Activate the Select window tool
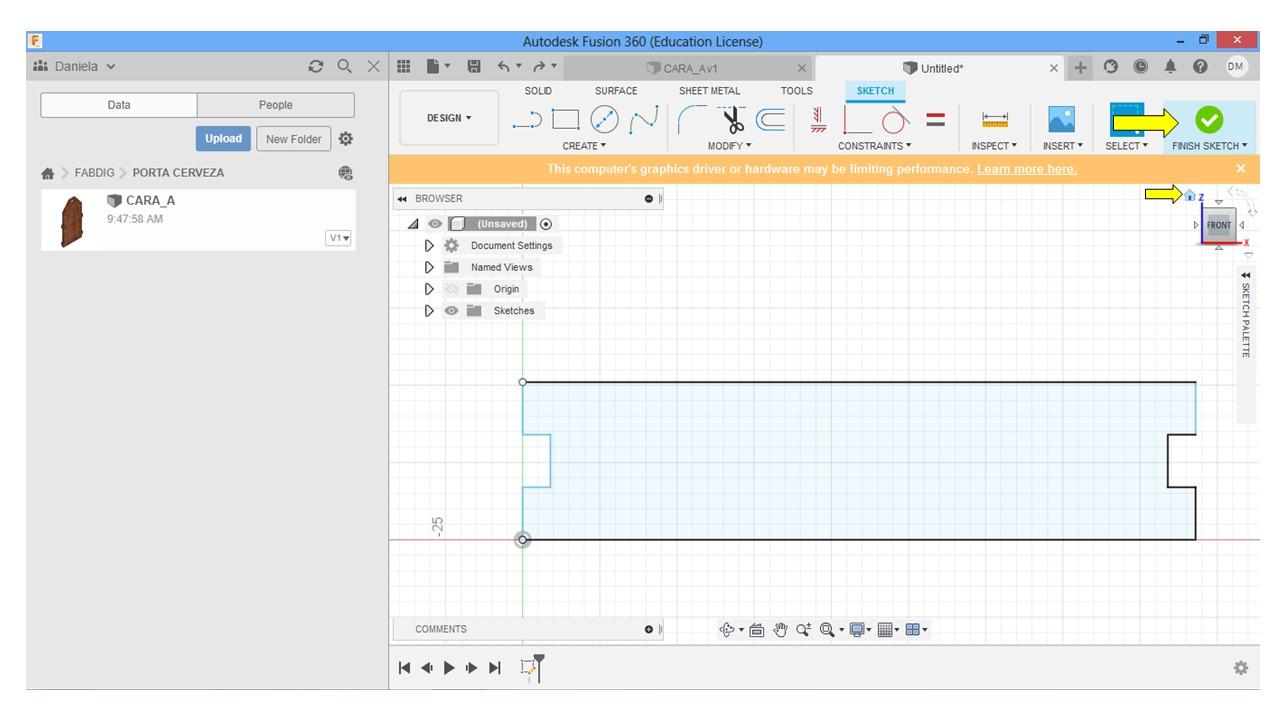Image resolution: width=1280 pixels, height=720 pixels. pos(1127,120)
